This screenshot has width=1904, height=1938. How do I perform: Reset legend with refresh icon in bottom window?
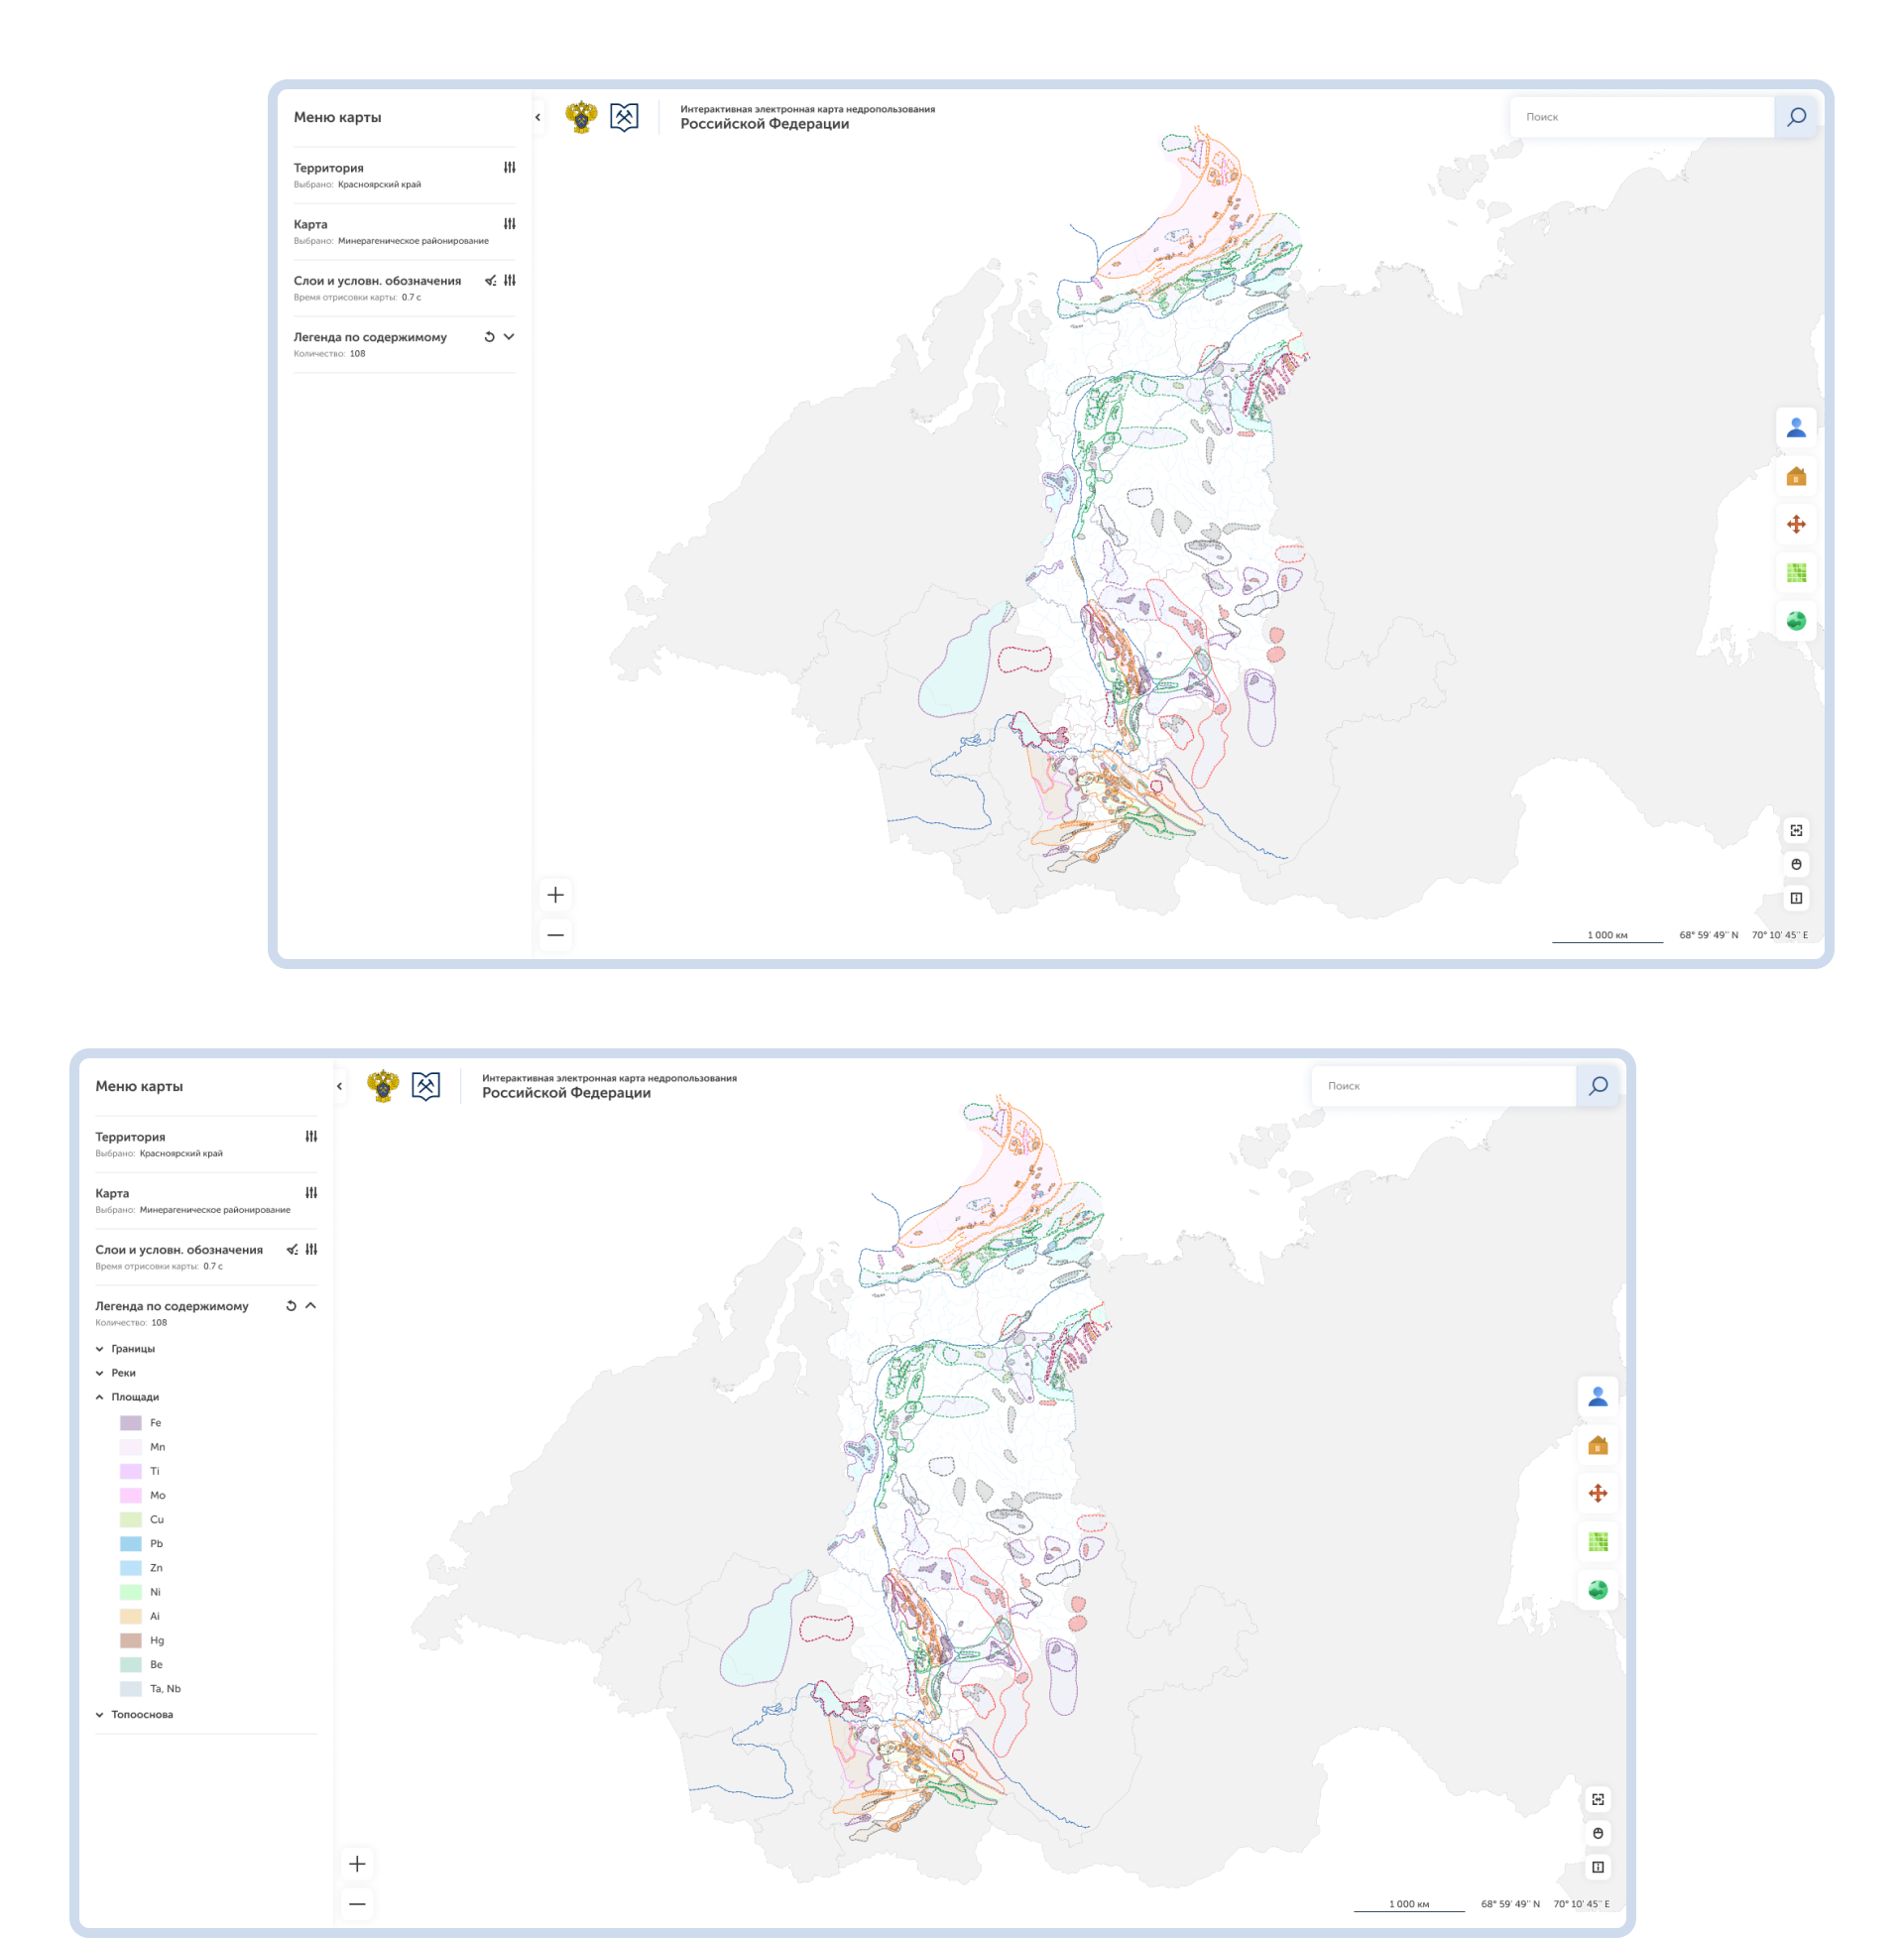pos(291,1306)
